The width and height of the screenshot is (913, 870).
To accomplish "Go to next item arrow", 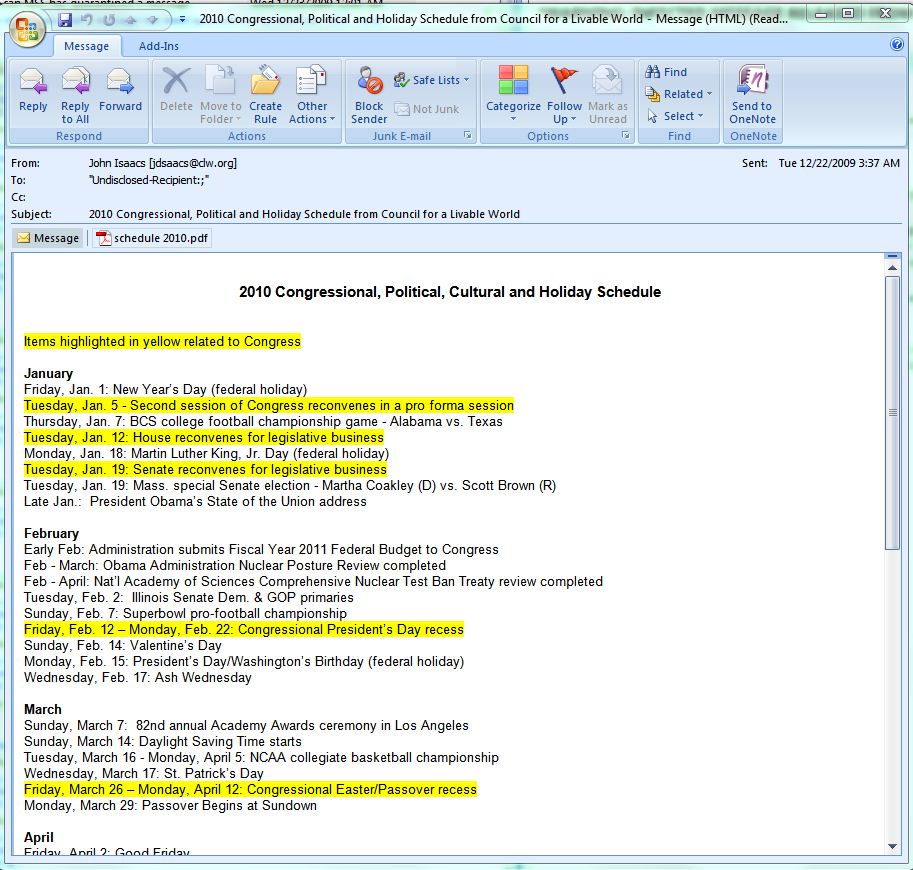I will (x=153, y=20).
